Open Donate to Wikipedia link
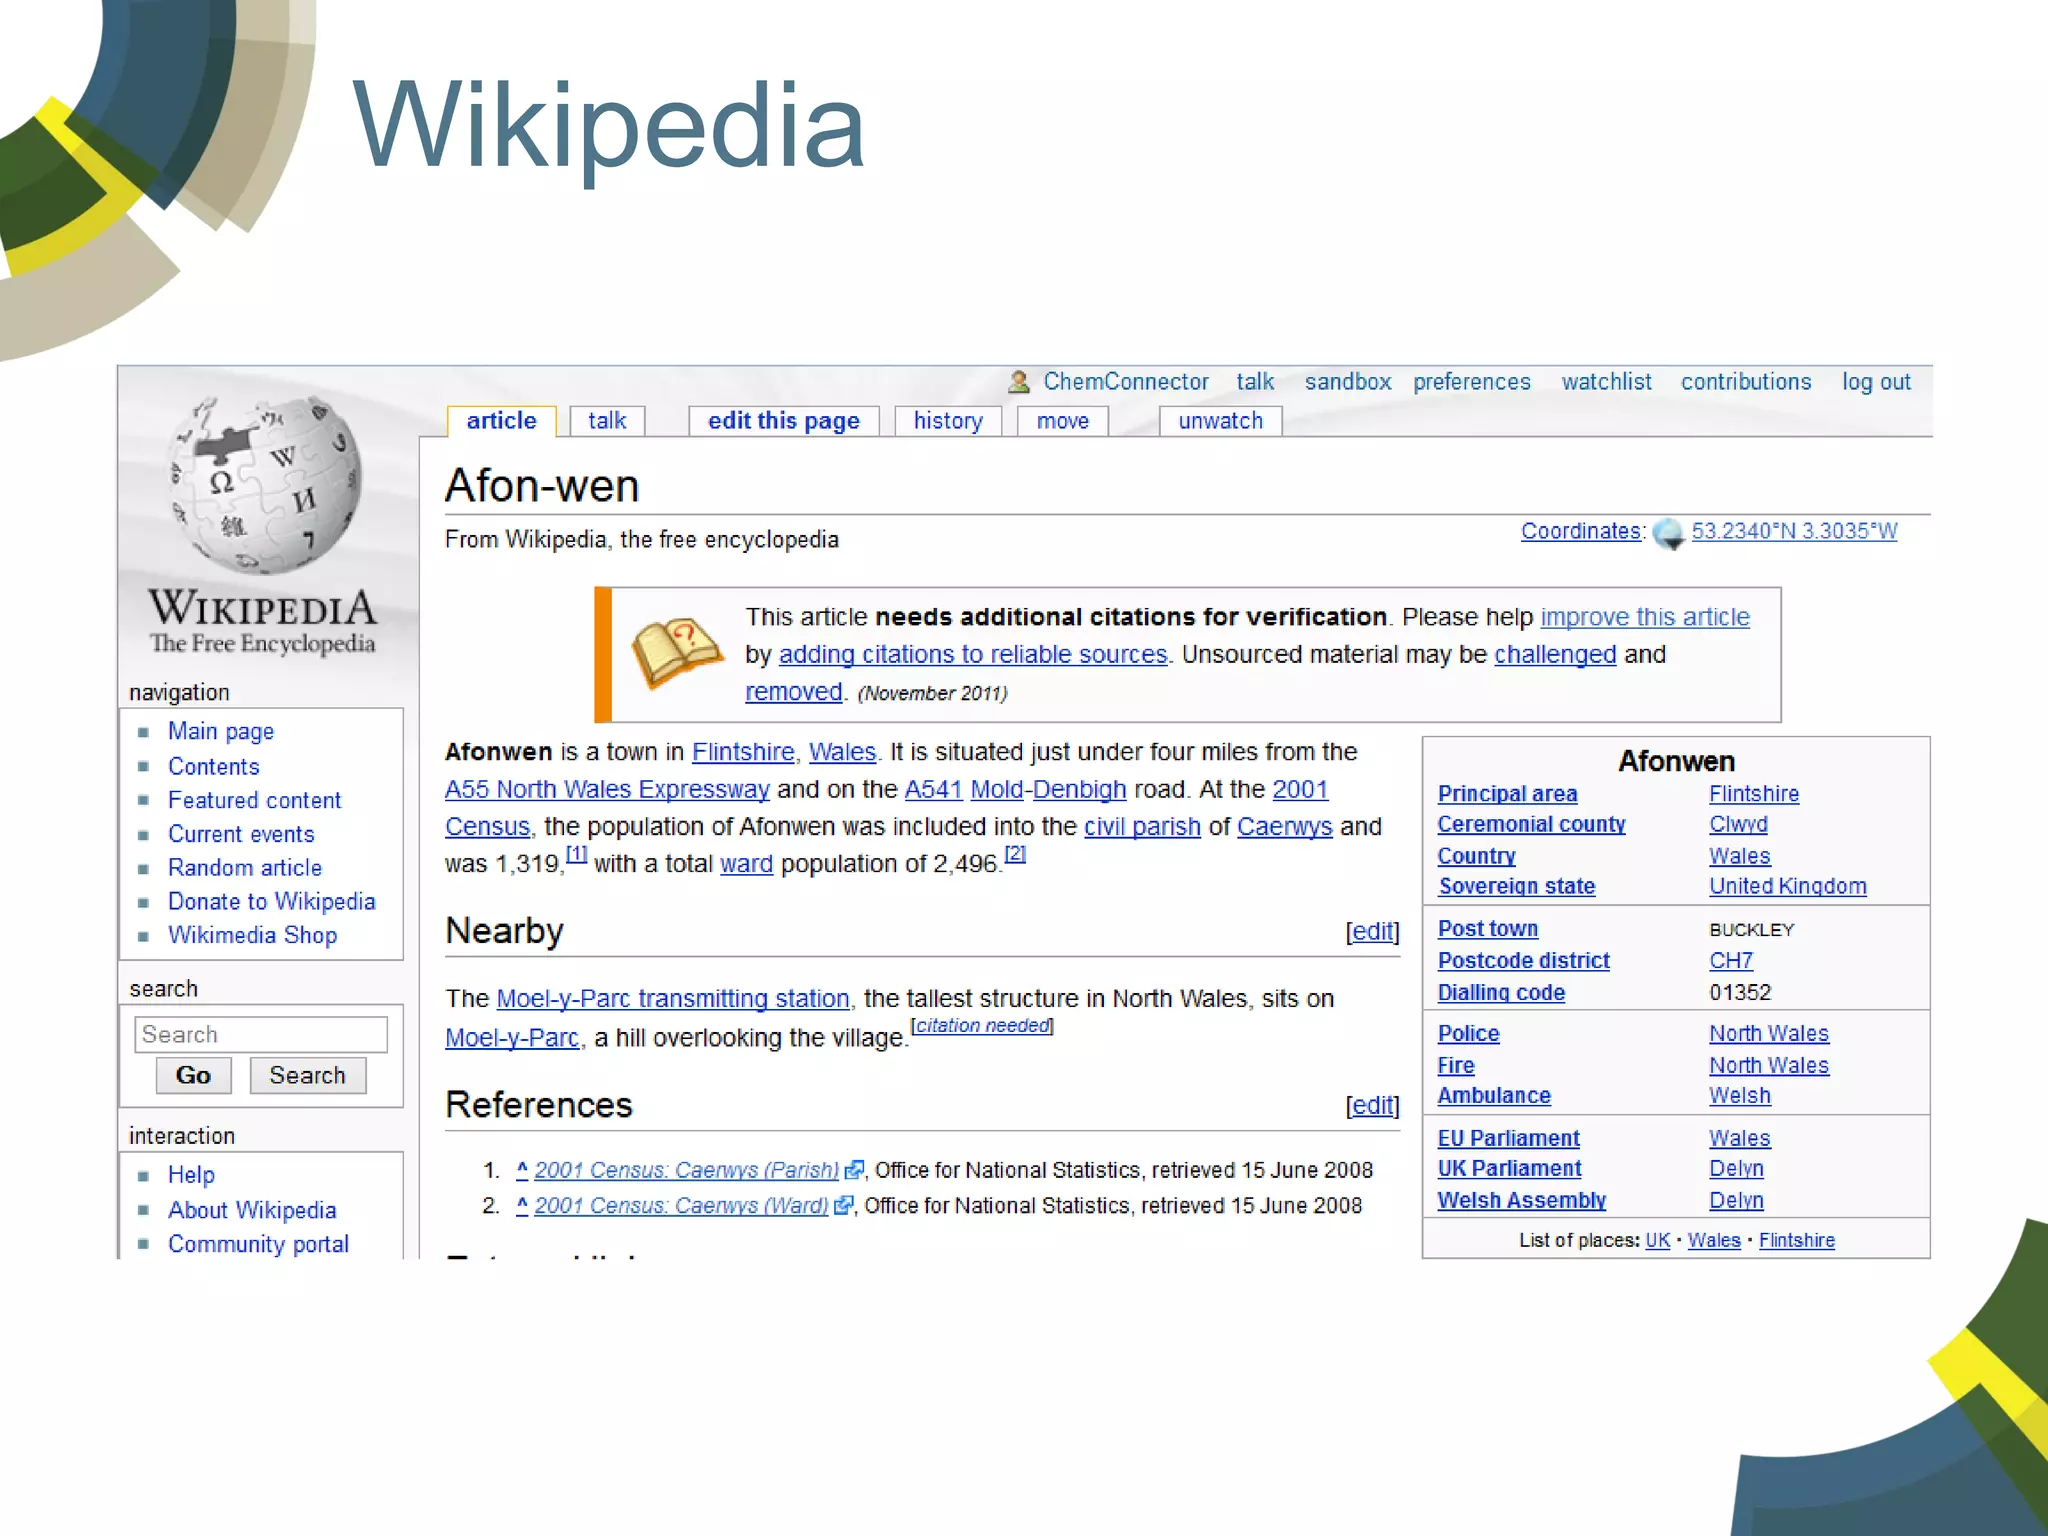This screenshot has height=1536, width=2048. [x=272, y=902]
